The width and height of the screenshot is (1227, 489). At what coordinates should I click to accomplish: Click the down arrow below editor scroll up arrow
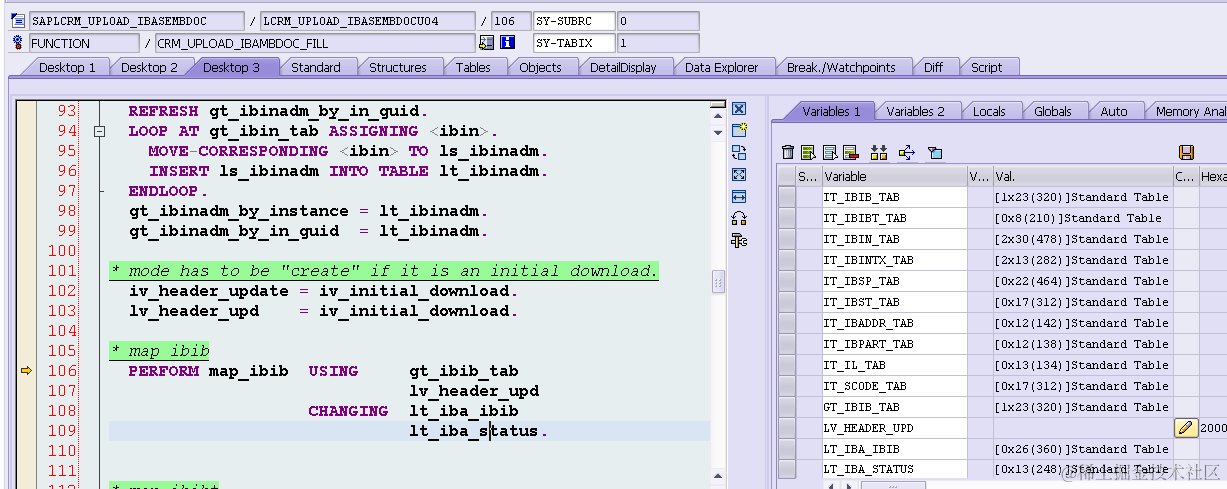pyautogui.click(x=717, y=132)
